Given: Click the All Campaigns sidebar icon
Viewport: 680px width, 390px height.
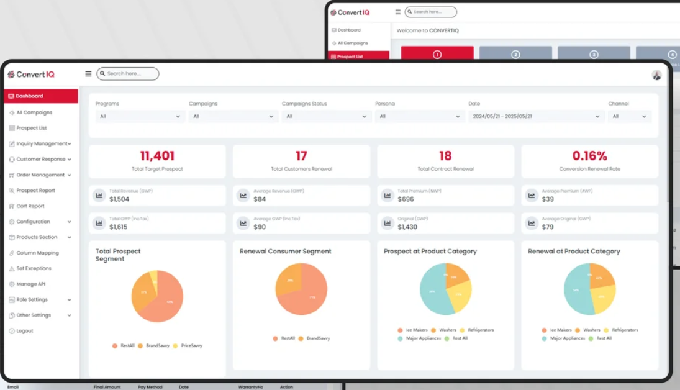Looking at the screenshot, I should coord(12,112).
